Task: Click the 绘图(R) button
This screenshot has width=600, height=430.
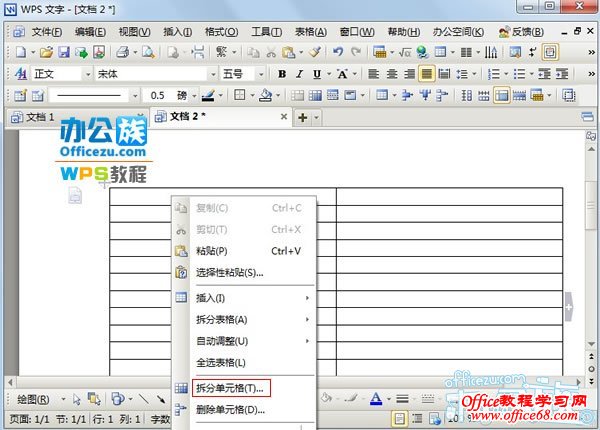Action: pos(33,399)
